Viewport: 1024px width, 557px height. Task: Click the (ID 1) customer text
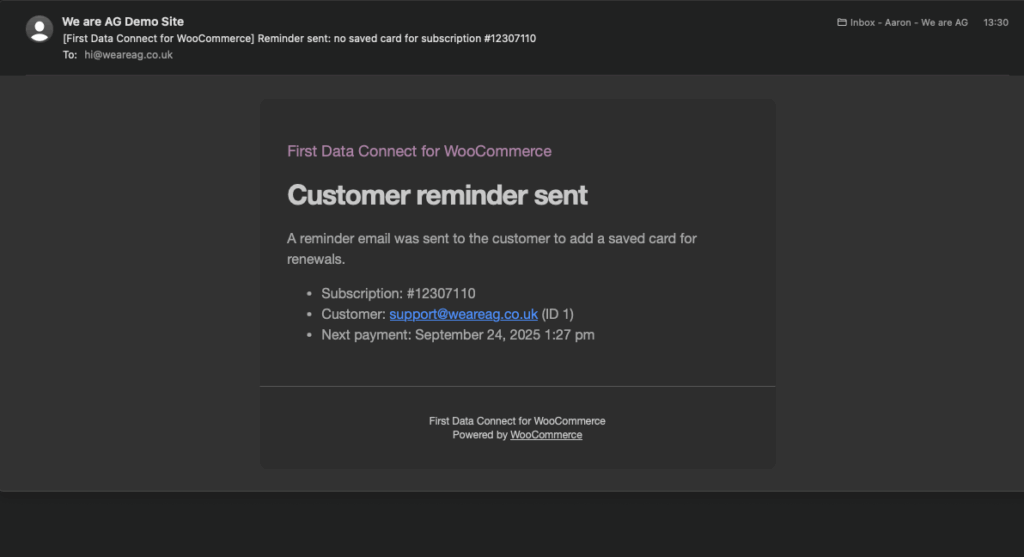558,314
